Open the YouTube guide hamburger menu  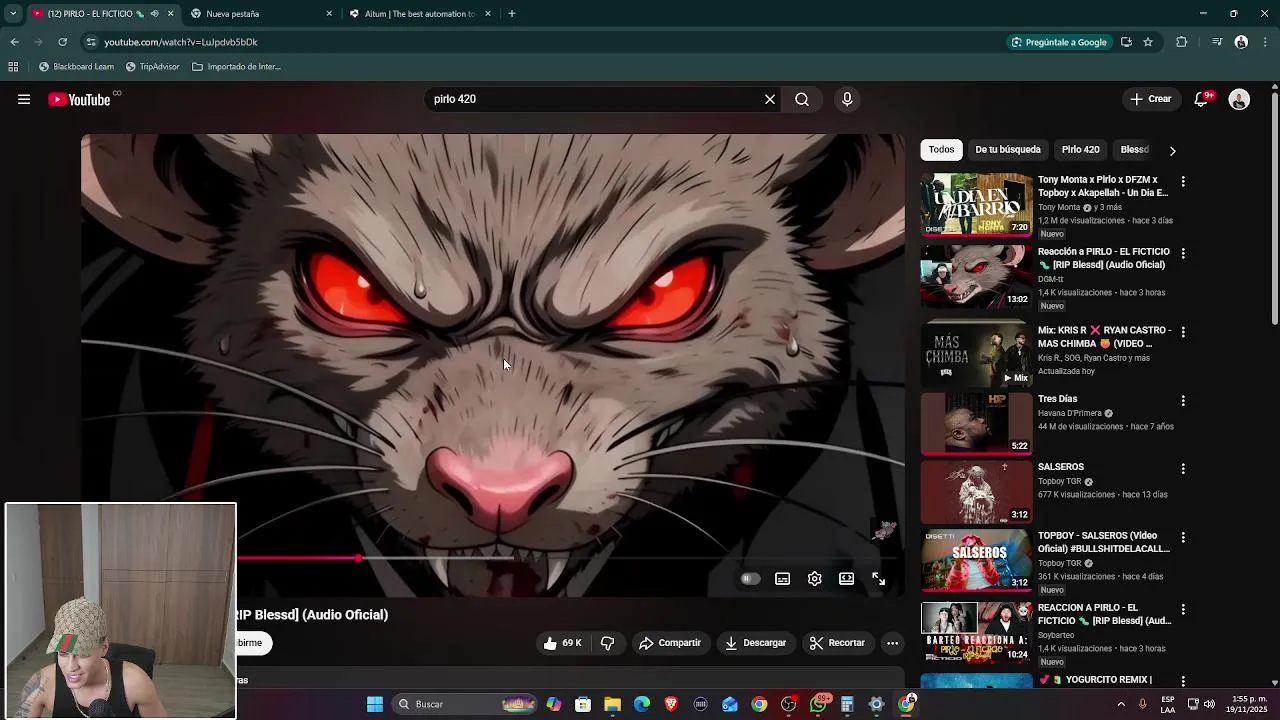24,99
